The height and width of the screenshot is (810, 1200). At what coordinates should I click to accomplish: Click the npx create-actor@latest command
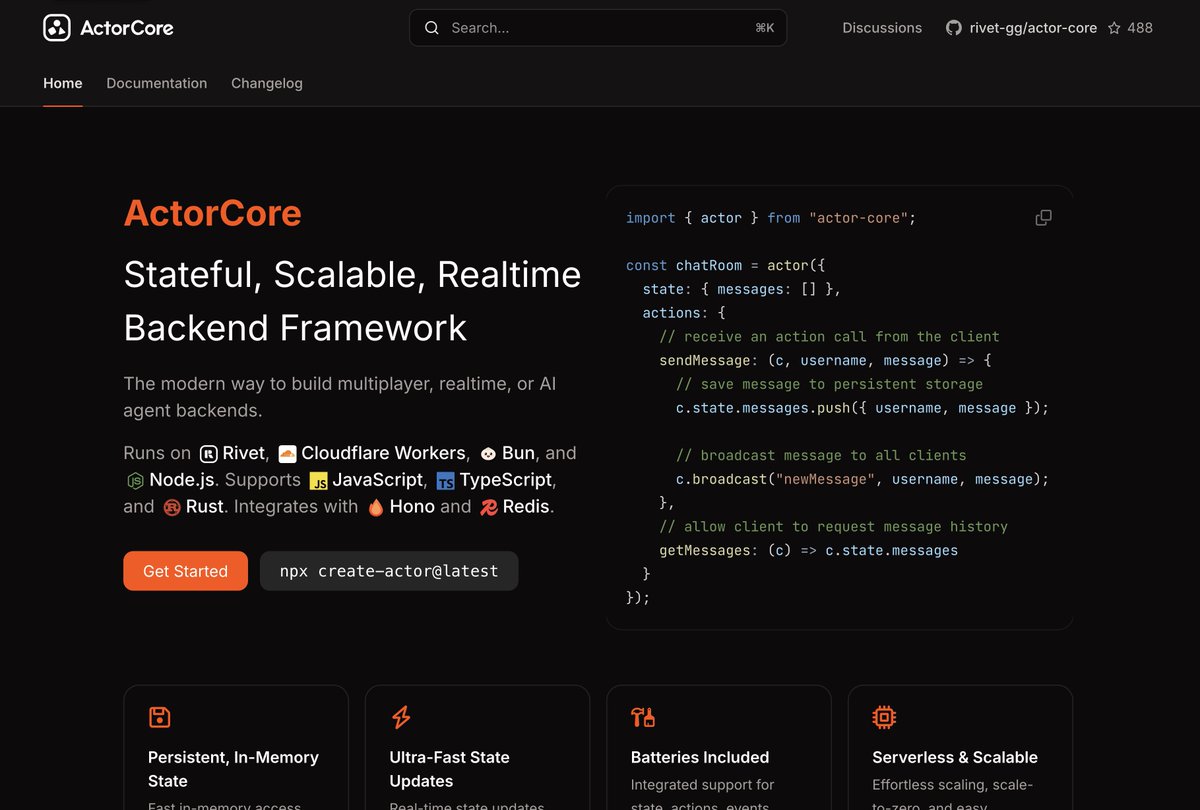[389, 571]
